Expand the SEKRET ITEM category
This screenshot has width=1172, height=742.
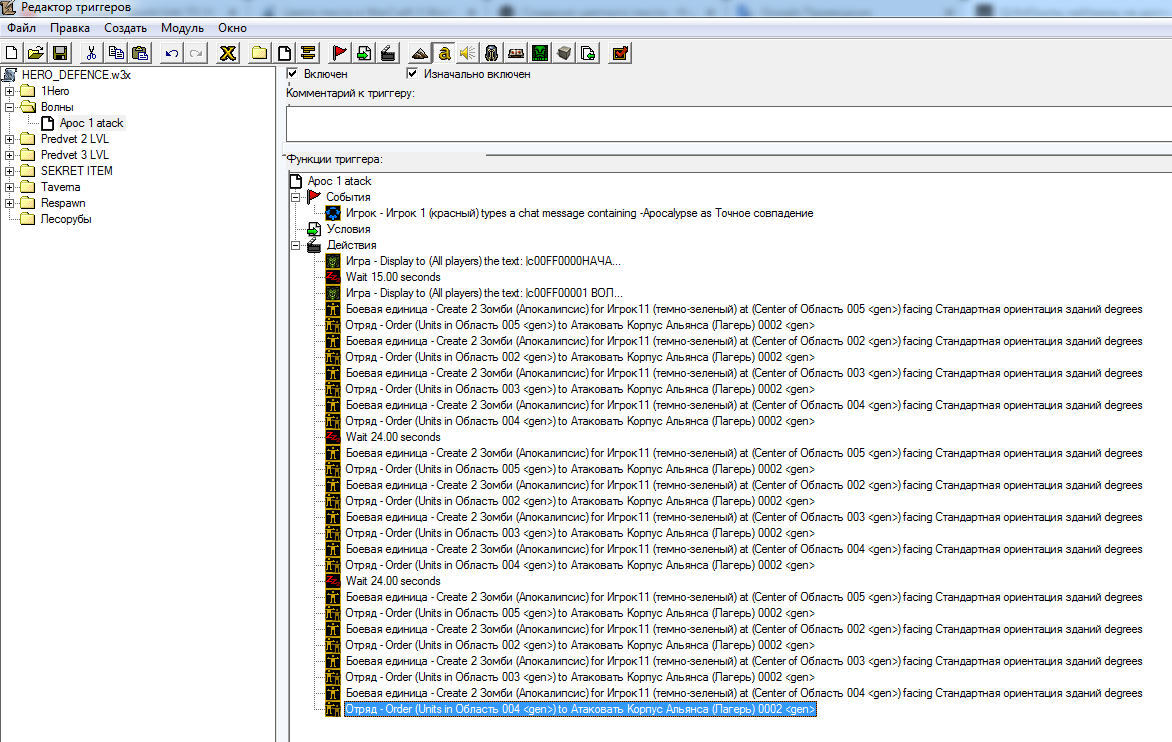10,171
